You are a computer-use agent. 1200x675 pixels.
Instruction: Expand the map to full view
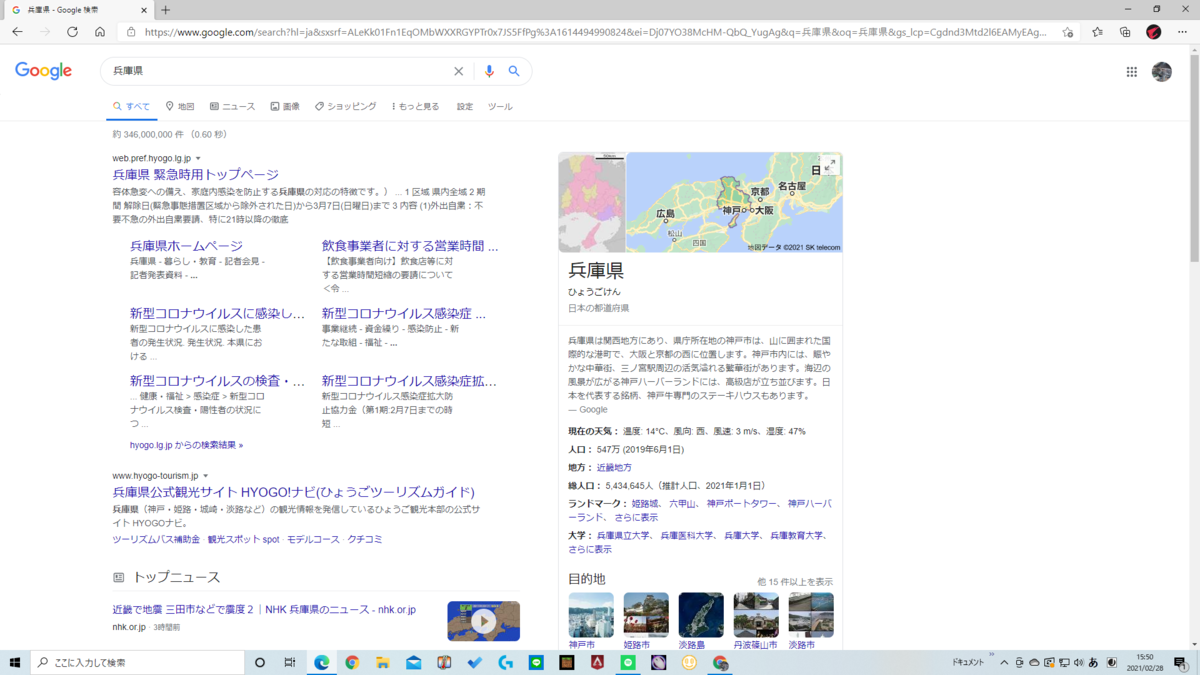tap(829, 165)
